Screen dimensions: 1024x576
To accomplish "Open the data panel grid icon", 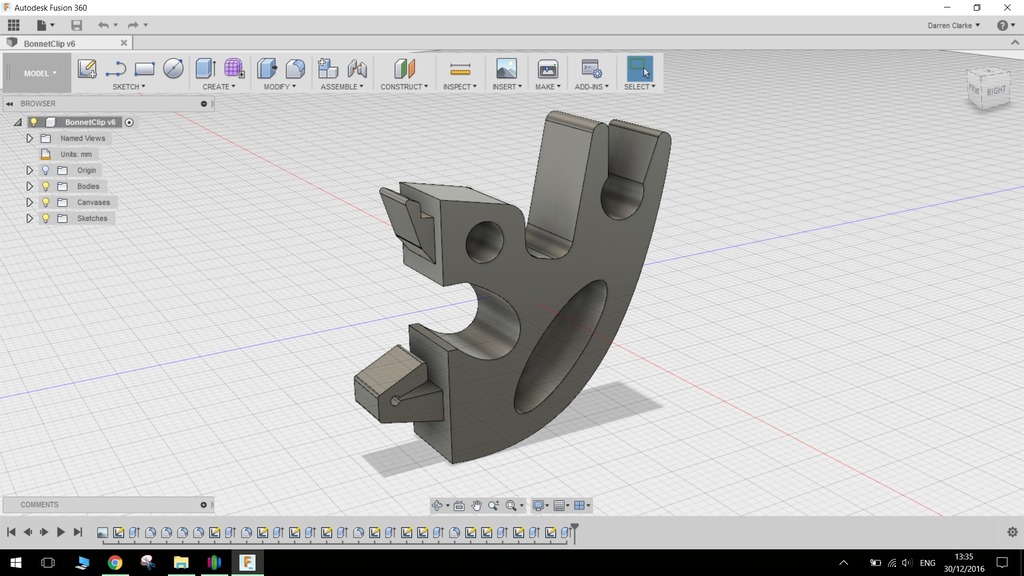I will tap(14, 25).
